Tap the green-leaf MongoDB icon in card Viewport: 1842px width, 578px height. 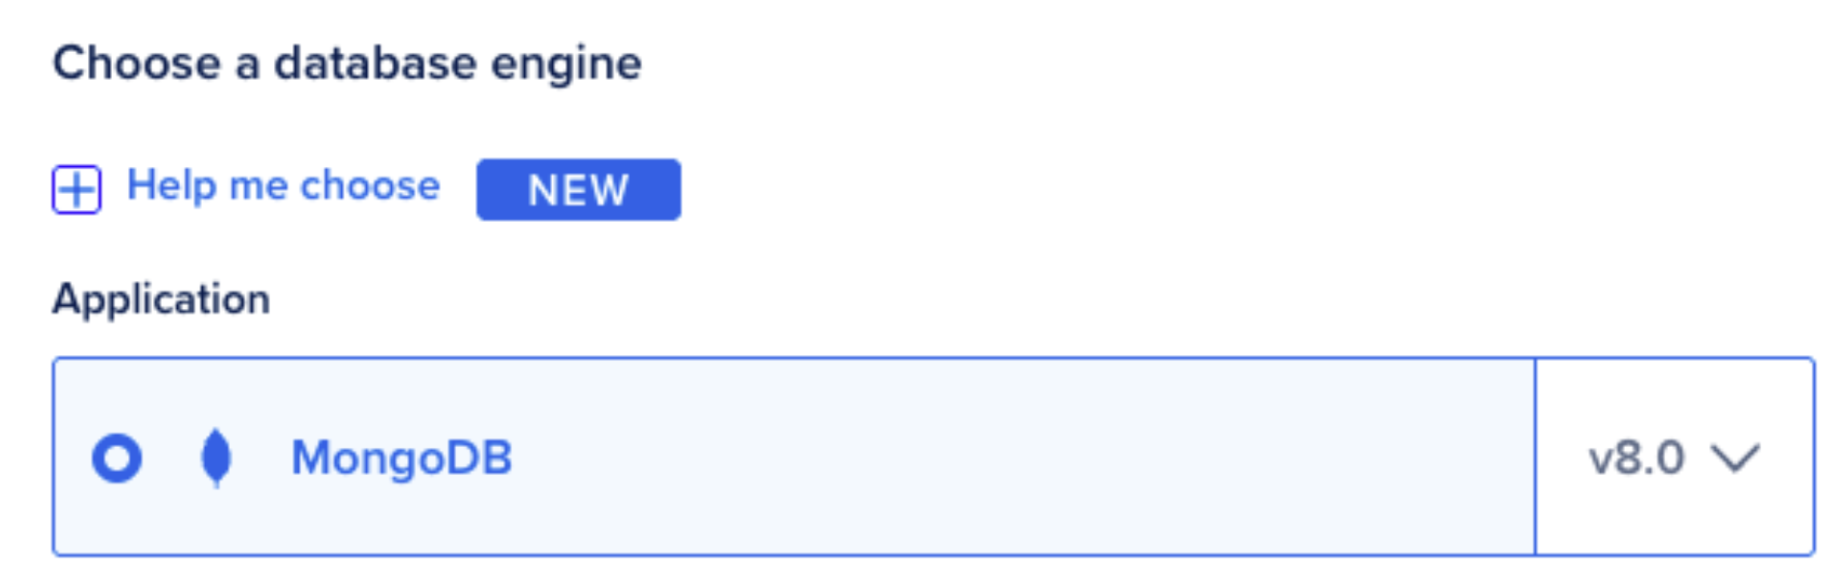click(216, 458)
